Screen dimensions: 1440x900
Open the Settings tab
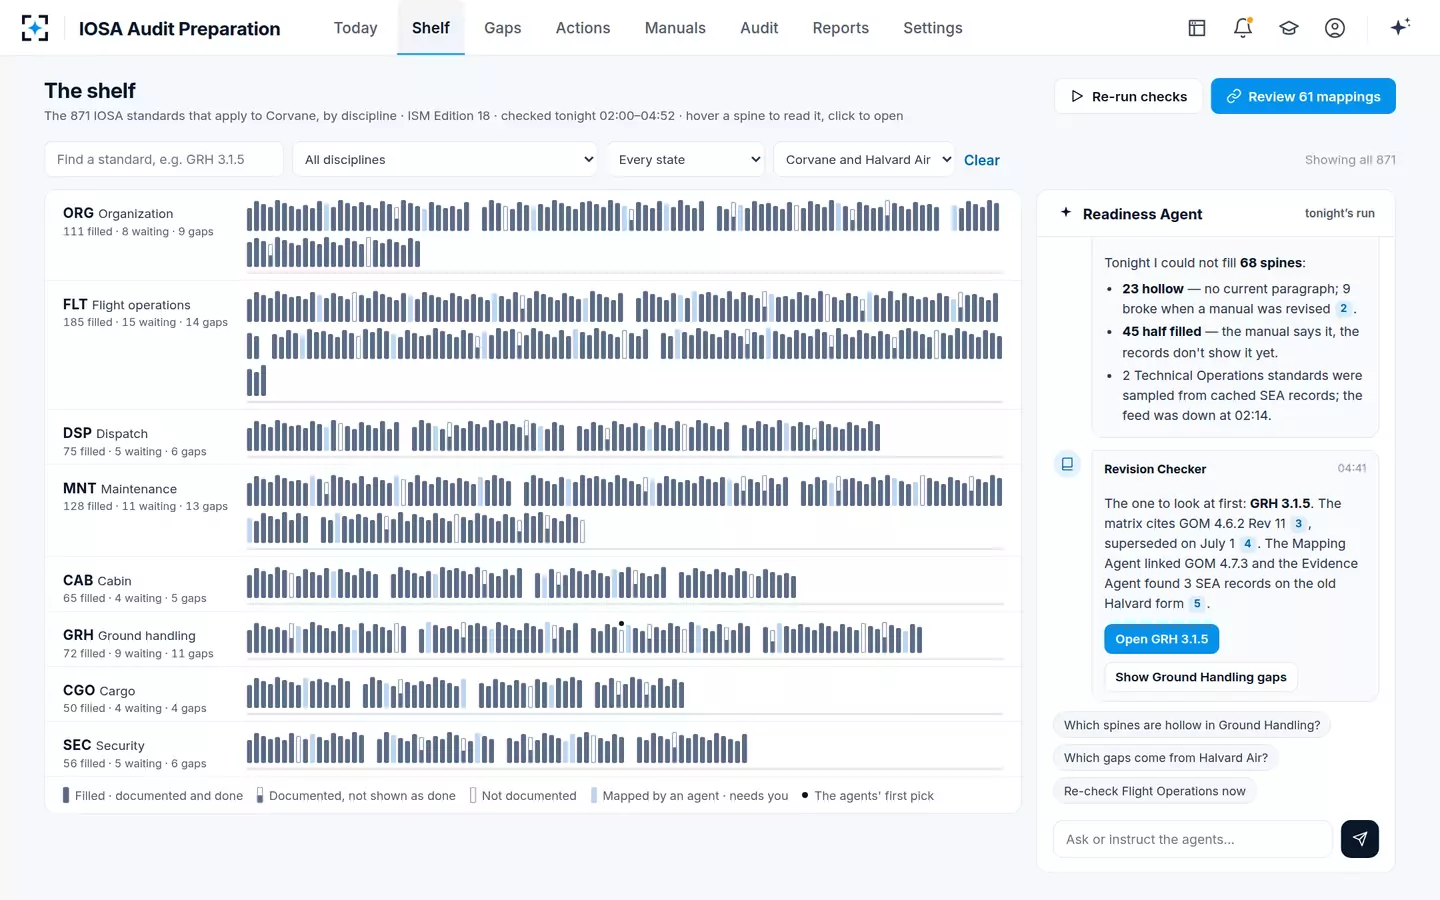pos(933,28)
